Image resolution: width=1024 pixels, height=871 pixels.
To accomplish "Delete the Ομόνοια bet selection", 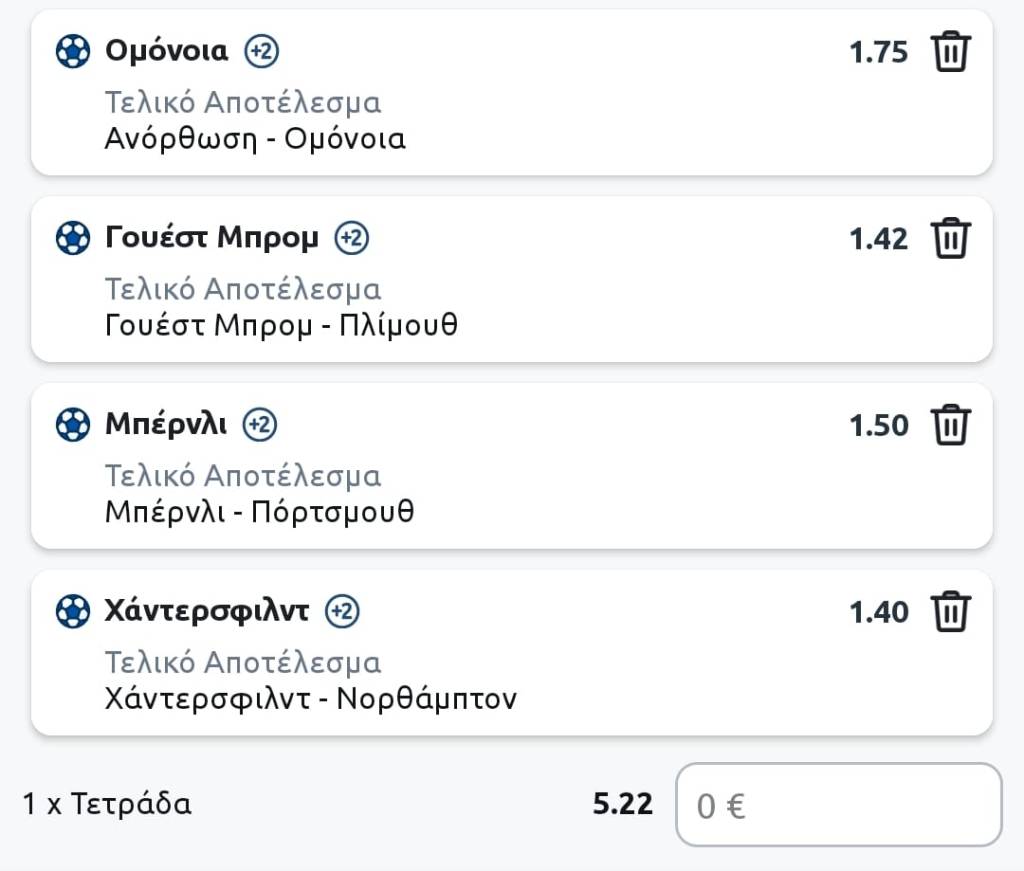I will [x=950, y=52].
